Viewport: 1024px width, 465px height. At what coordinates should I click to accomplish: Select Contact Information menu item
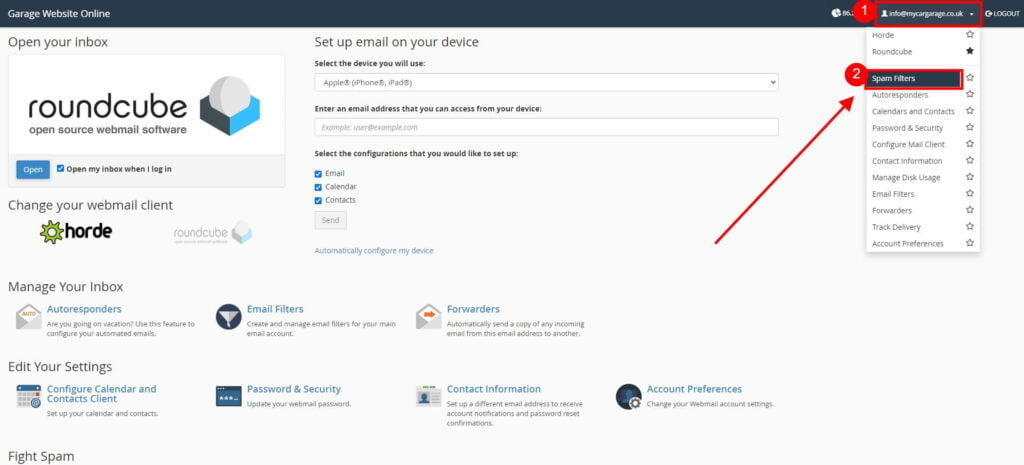(x=907, y=161)
